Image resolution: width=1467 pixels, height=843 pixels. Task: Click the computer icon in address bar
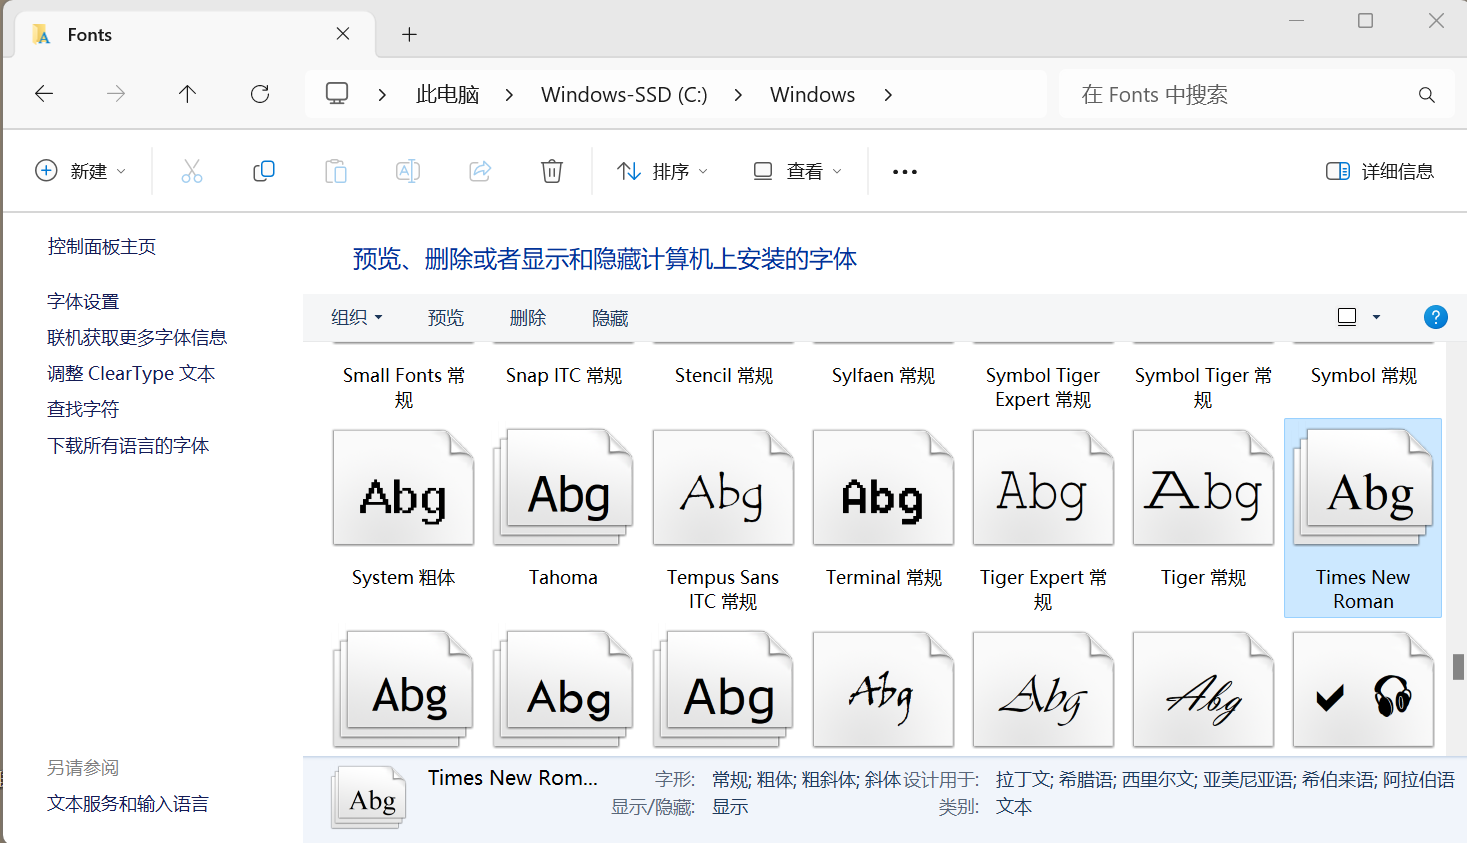pyautogui.click(x=337, y=94)
